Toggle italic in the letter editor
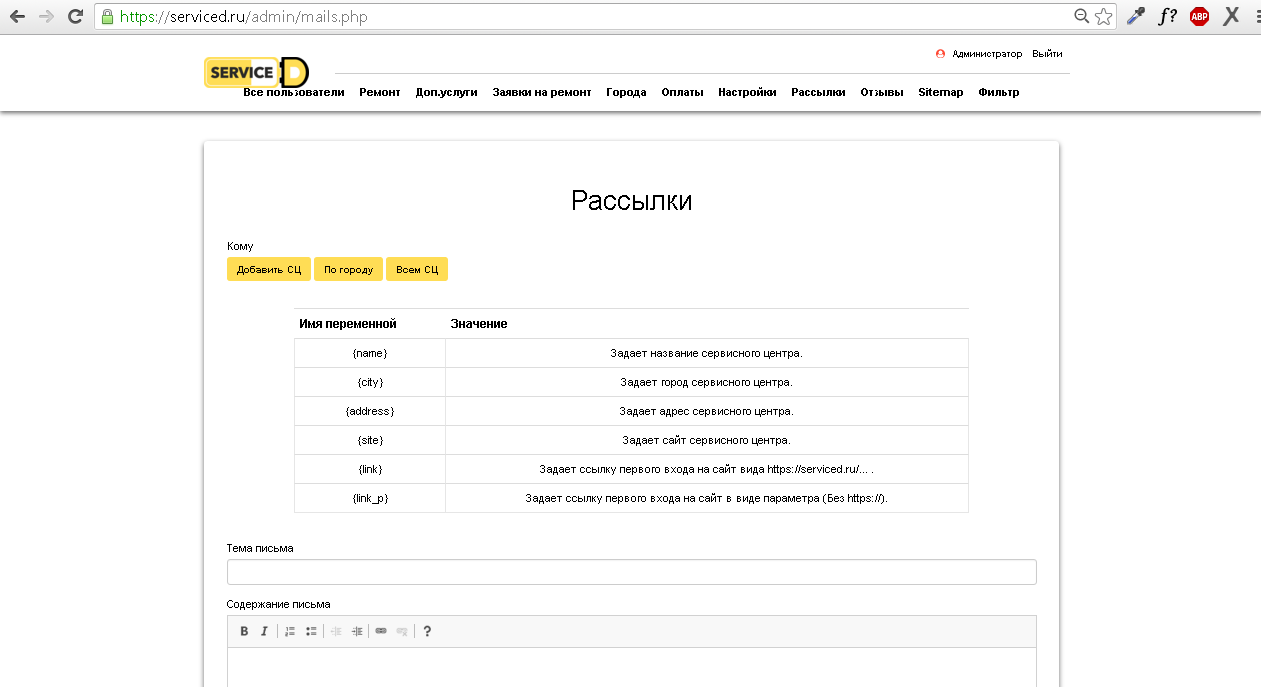 click(264, 631)
